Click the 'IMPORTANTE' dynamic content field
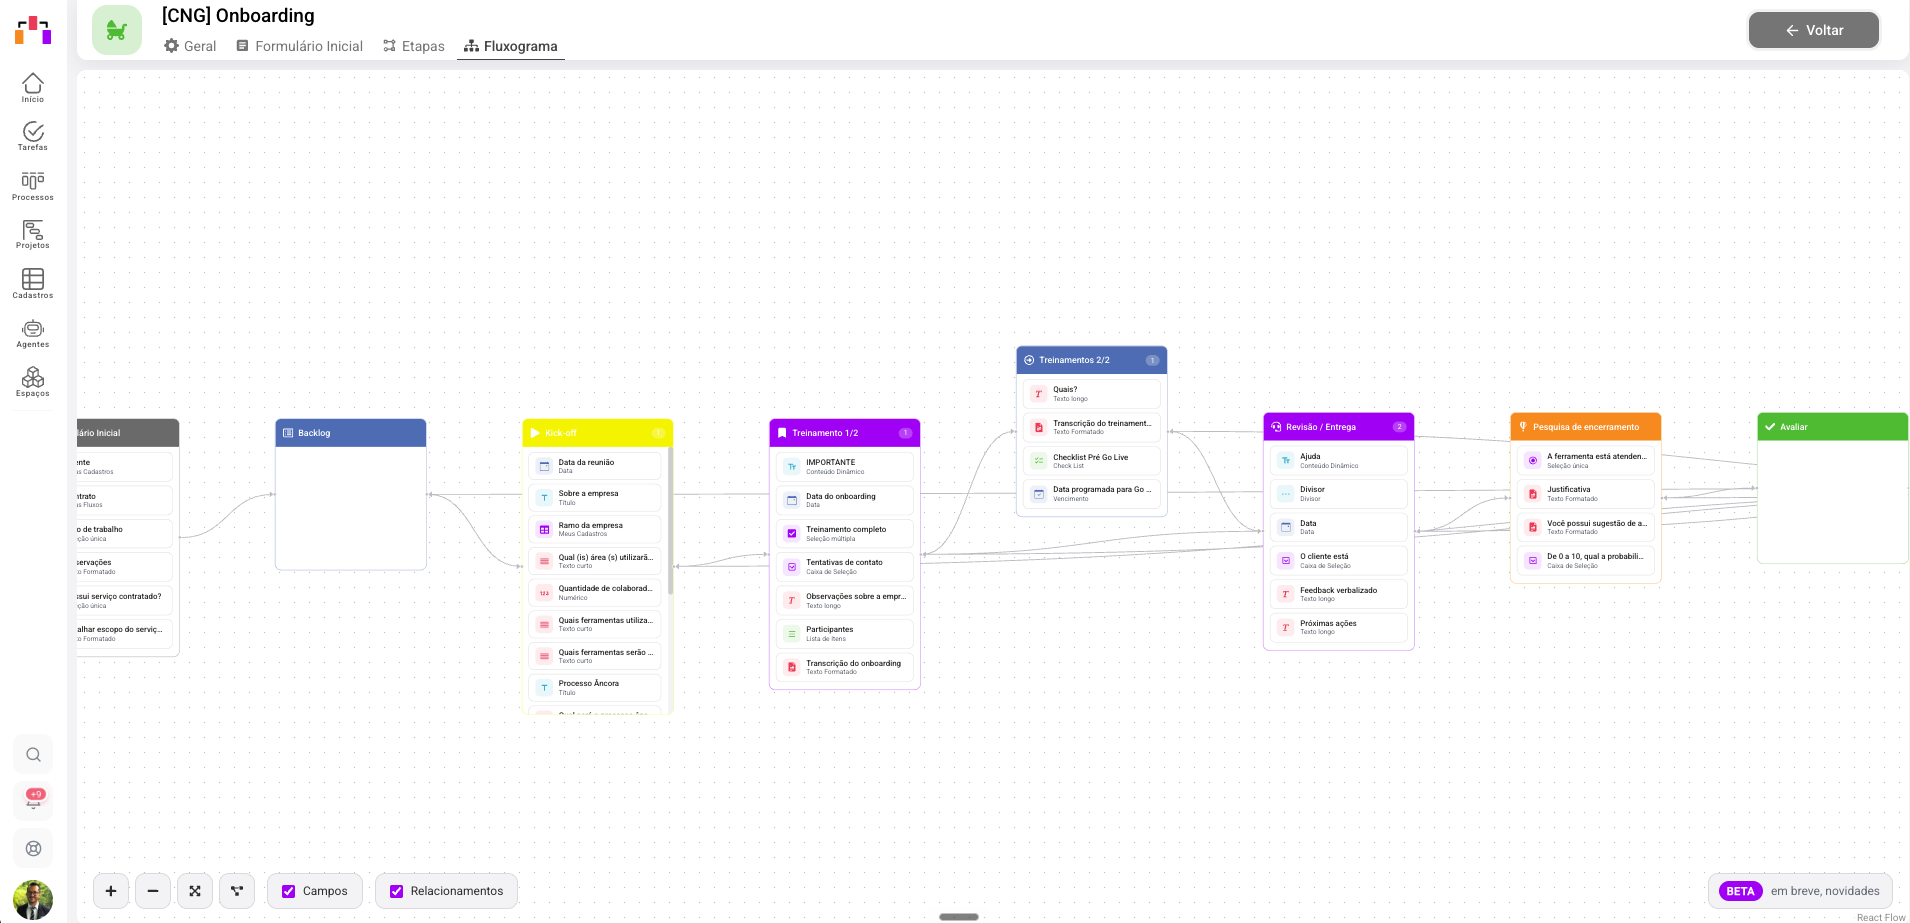1910x923 pixels. click(x=845, y=466)
